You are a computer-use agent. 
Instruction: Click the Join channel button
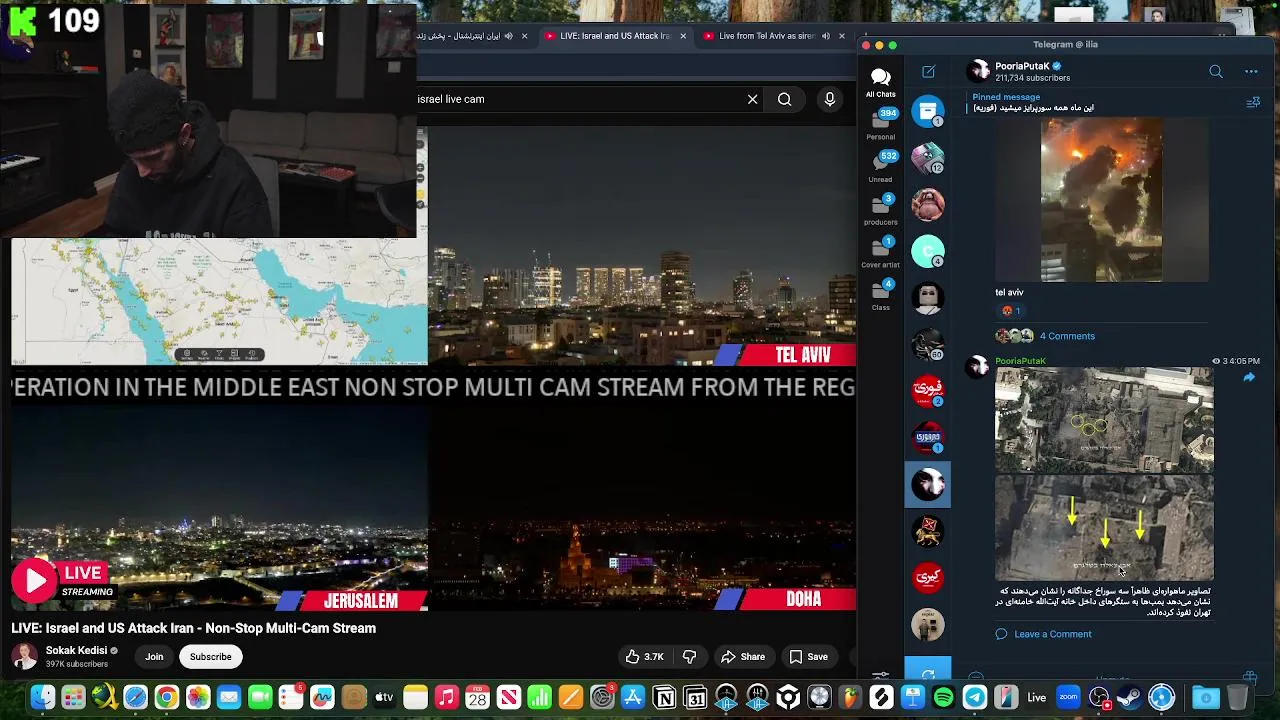[x=154, y=657]
